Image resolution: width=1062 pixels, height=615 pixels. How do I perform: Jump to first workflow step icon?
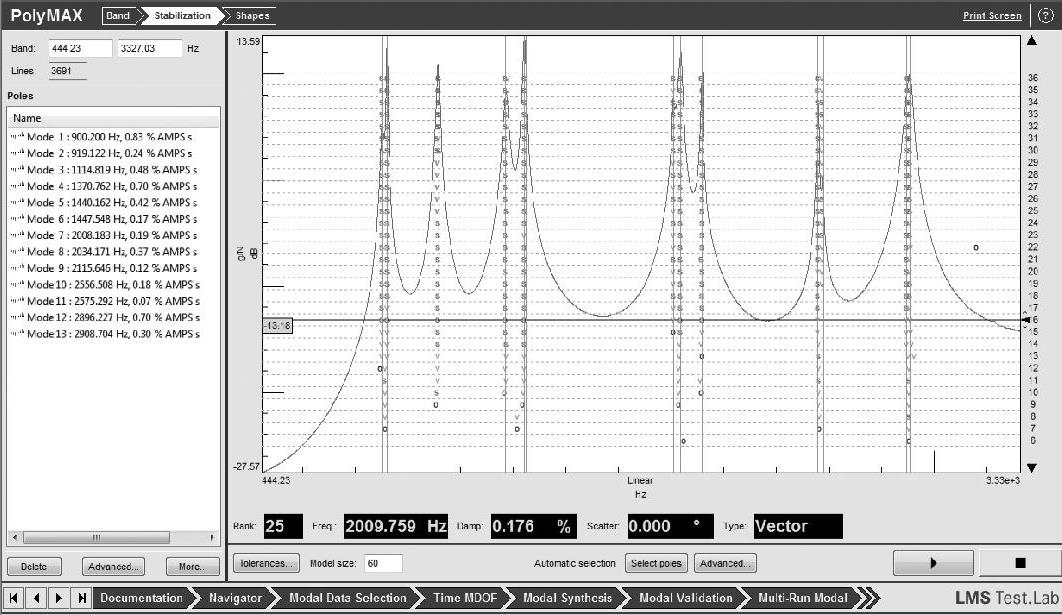pyautogui.click(x=13, y=598)
